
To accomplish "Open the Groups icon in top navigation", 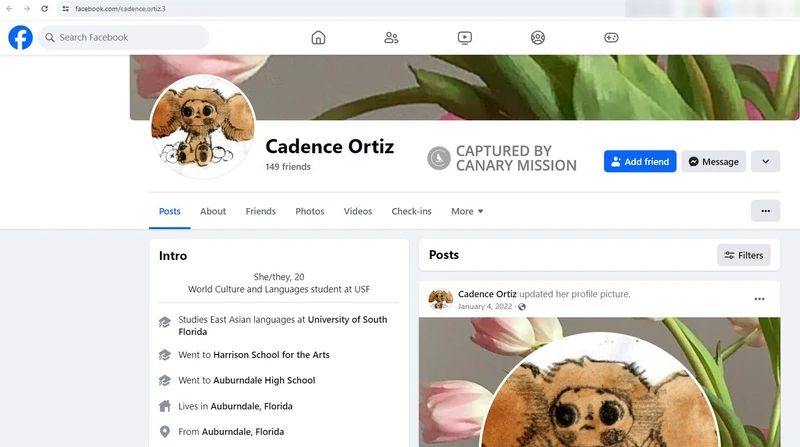I will [x=538, y=38].
